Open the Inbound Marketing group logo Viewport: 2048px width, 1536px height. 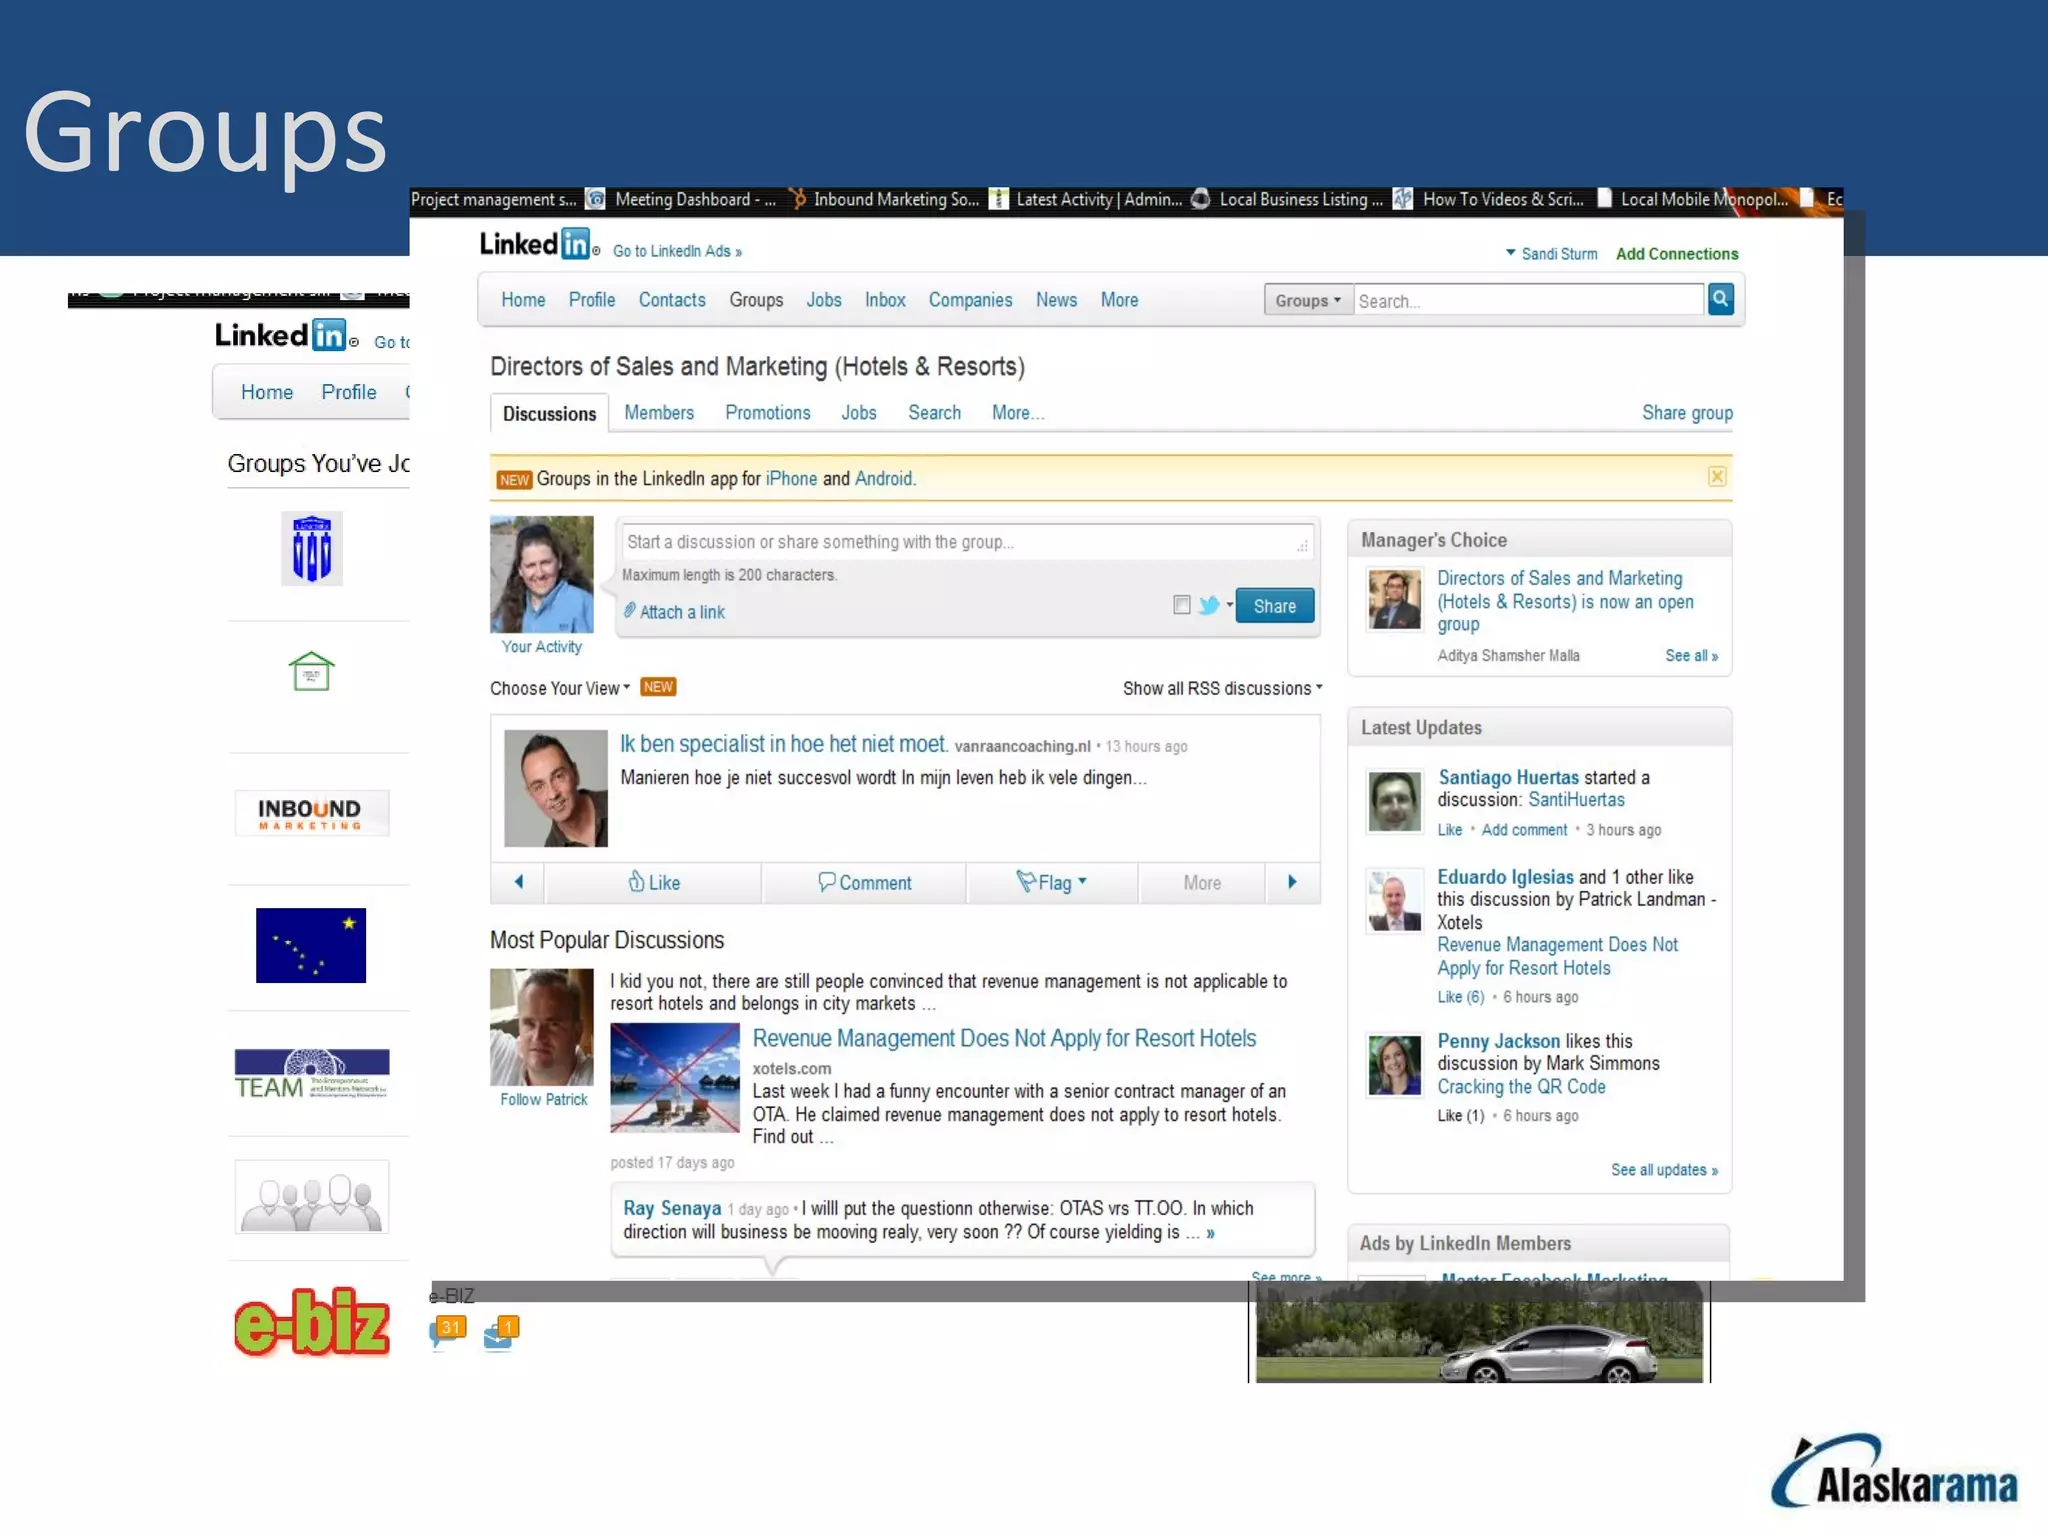click(311, 813)
